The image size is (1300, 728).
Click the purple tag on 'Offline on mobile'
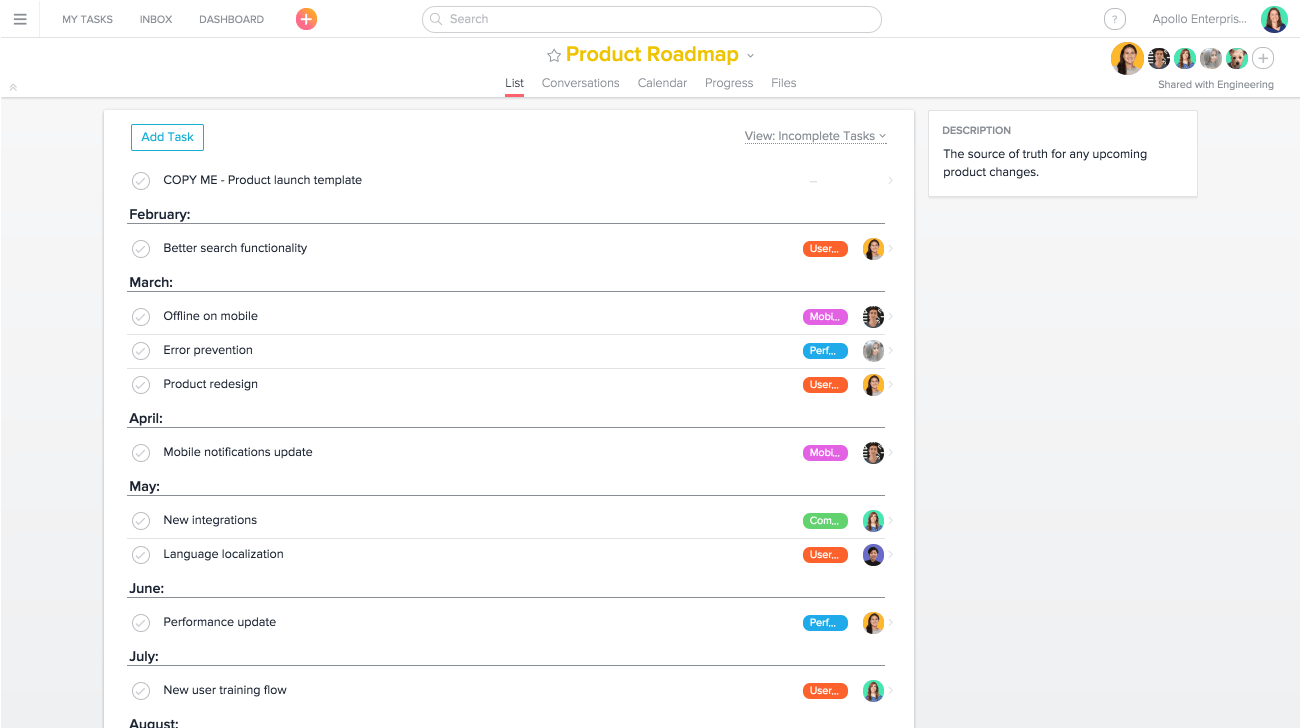(x=824, y=316)
